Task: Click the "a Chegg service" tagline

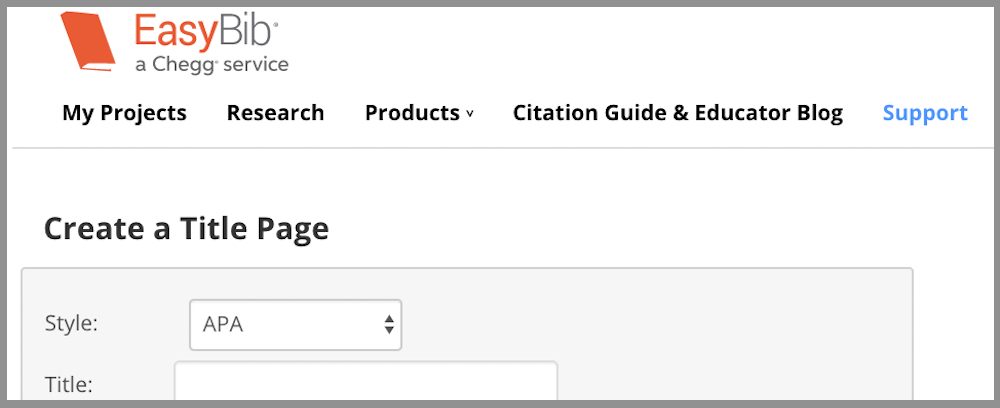Action: (210, 65)
